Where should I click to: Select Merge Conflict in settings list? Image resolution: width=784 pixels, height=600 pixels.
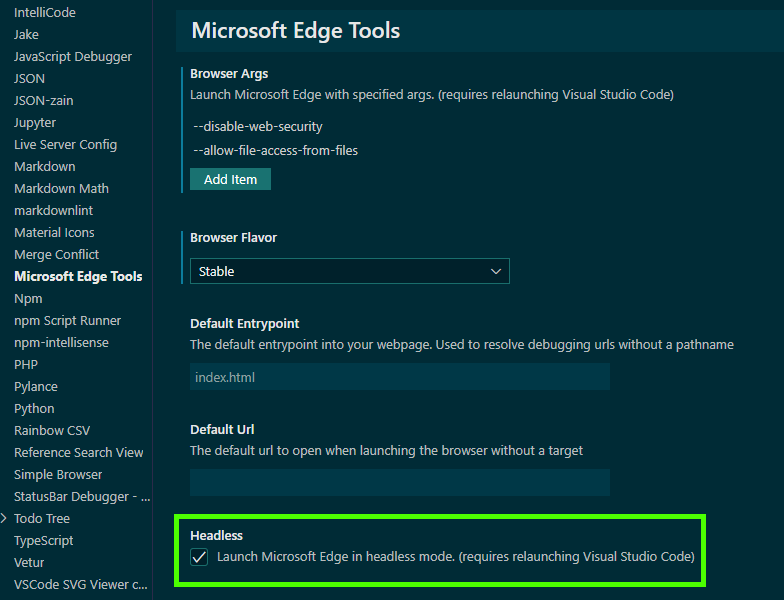56,254
